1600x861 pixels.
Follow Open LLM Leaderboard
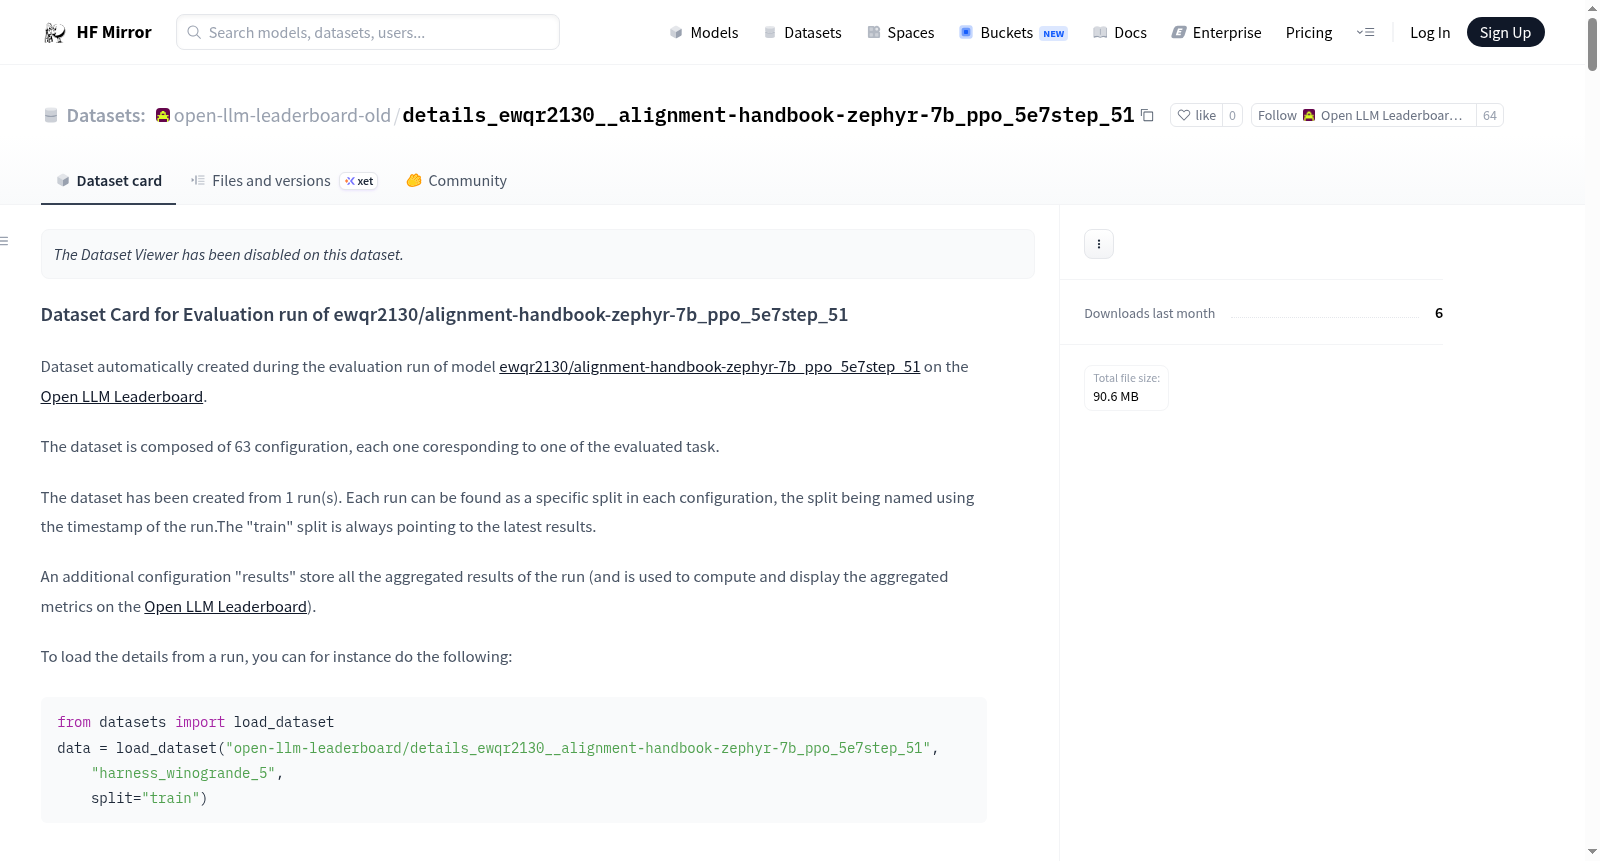pos(1364,116)
